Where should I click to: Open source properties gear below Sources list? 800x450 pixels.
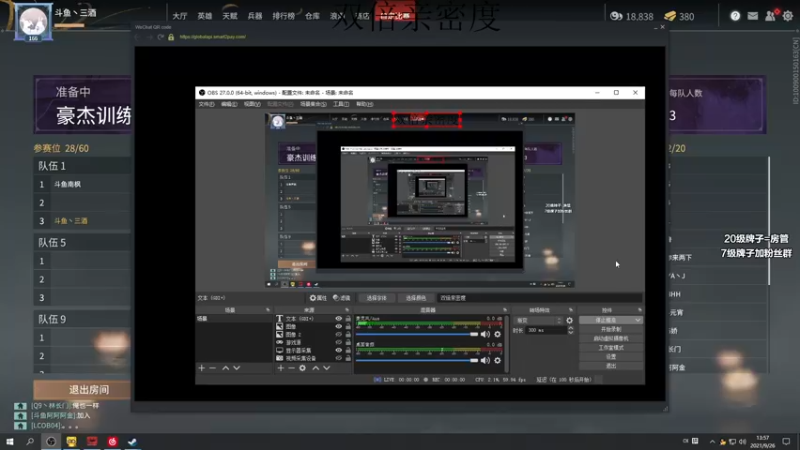pos(303,368)
